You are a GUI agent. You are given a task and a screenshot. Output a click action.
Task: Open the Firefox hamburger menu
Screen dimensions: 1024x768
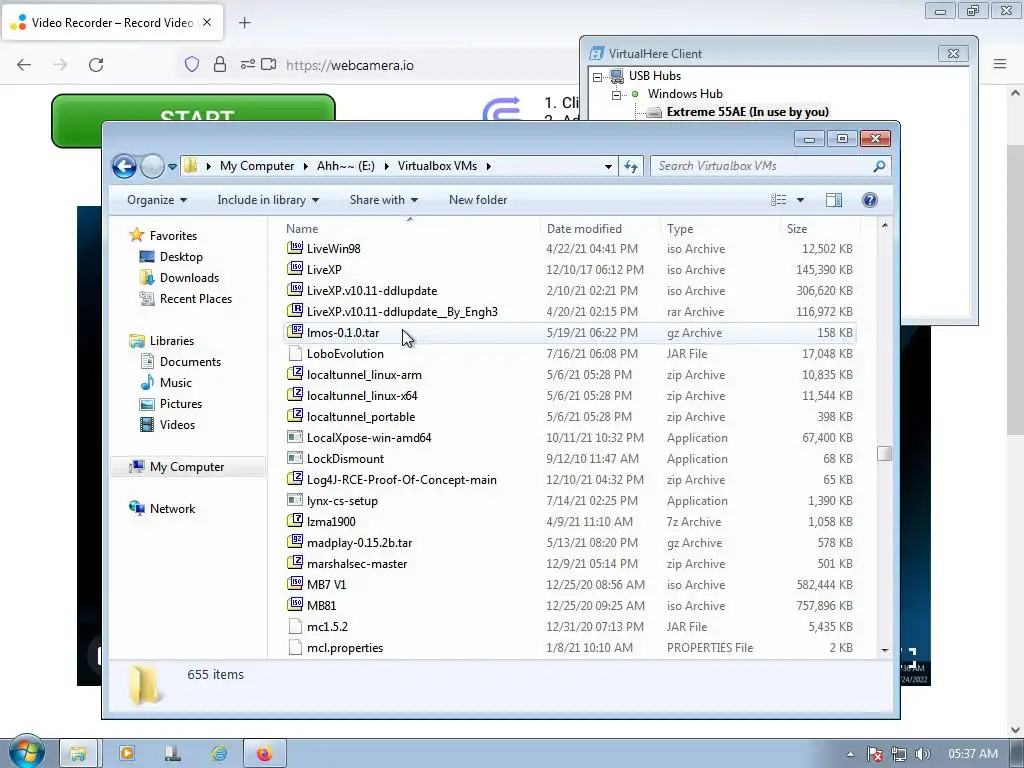coord(1000,64)
